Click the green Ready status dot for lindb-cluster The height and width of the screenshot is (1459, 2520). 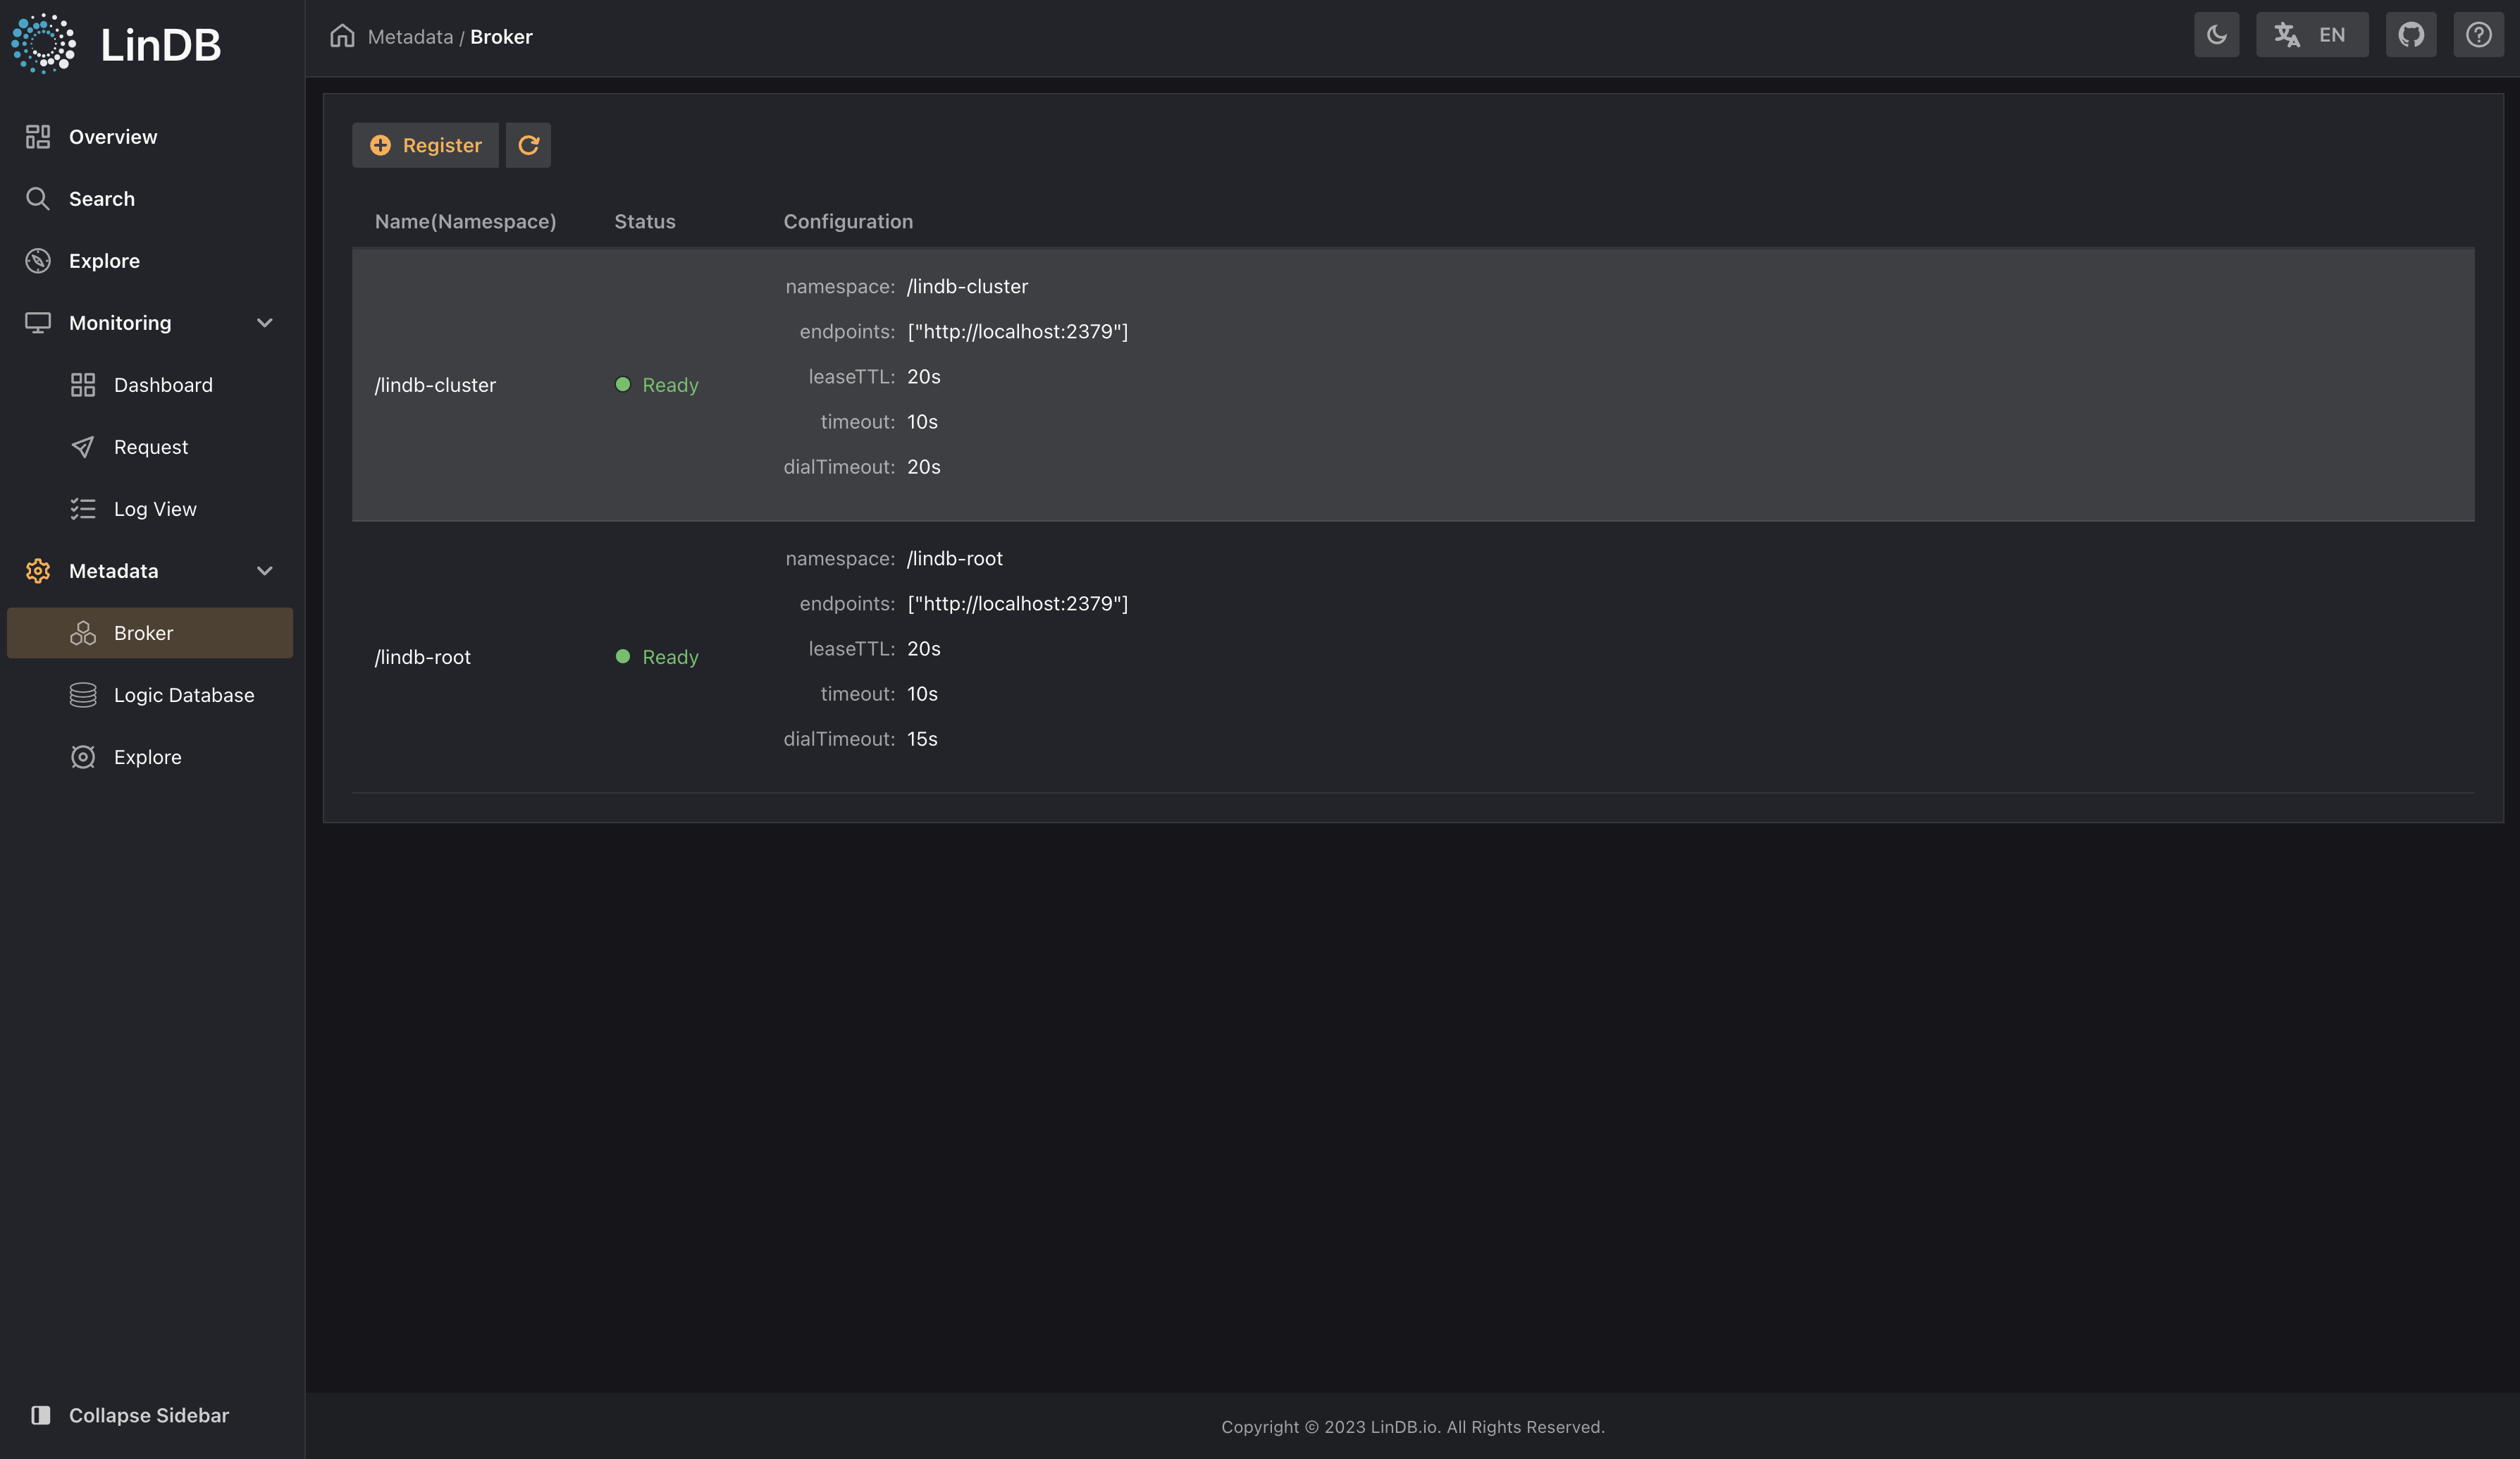click(624, 384)
